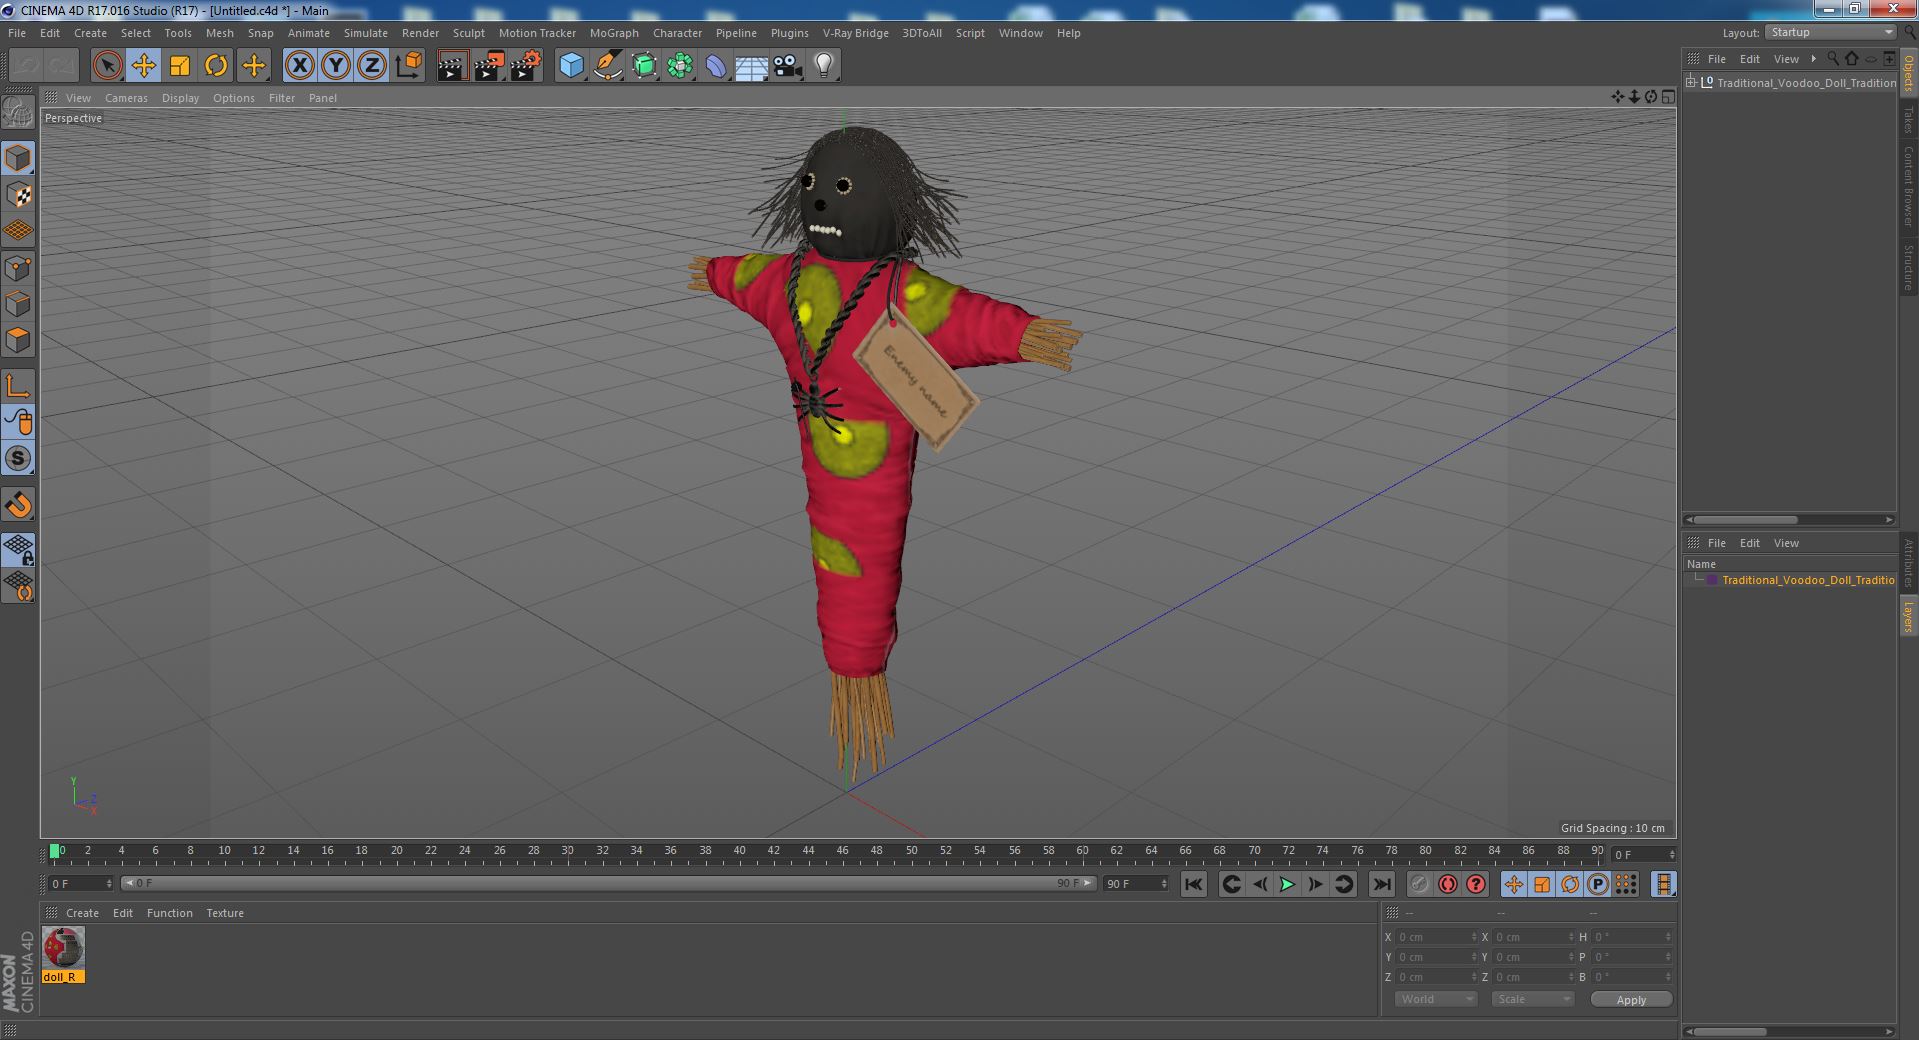
Task: Switch to Model mode
Action: click(18, 158)
